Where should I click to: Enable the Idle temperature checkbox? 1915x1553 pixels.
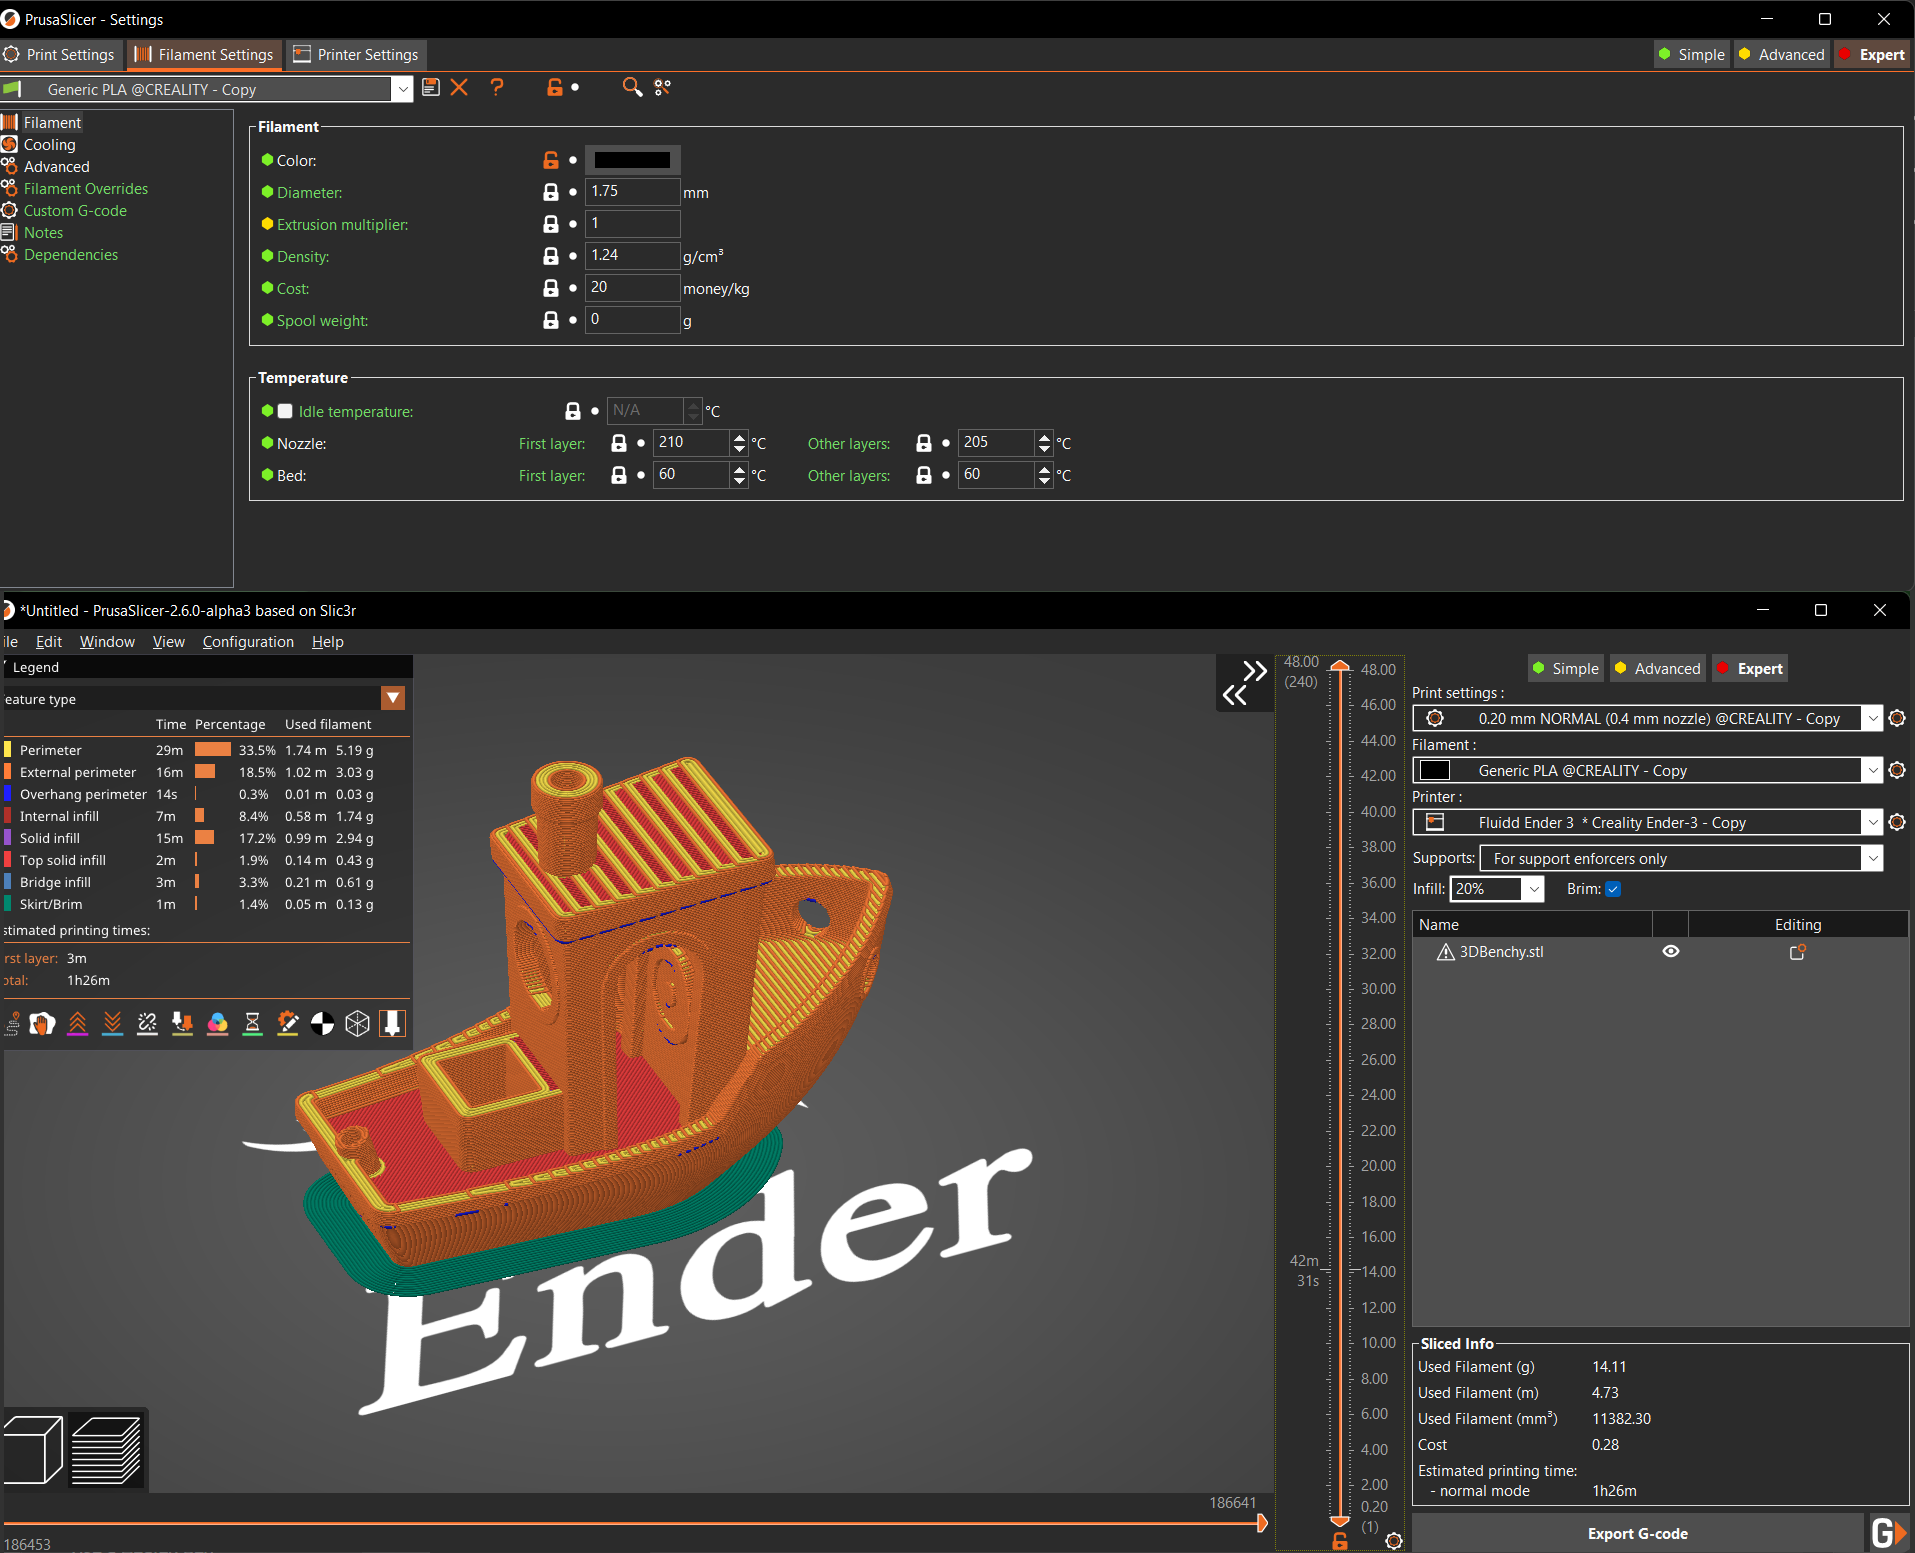(x=285, y=411)
